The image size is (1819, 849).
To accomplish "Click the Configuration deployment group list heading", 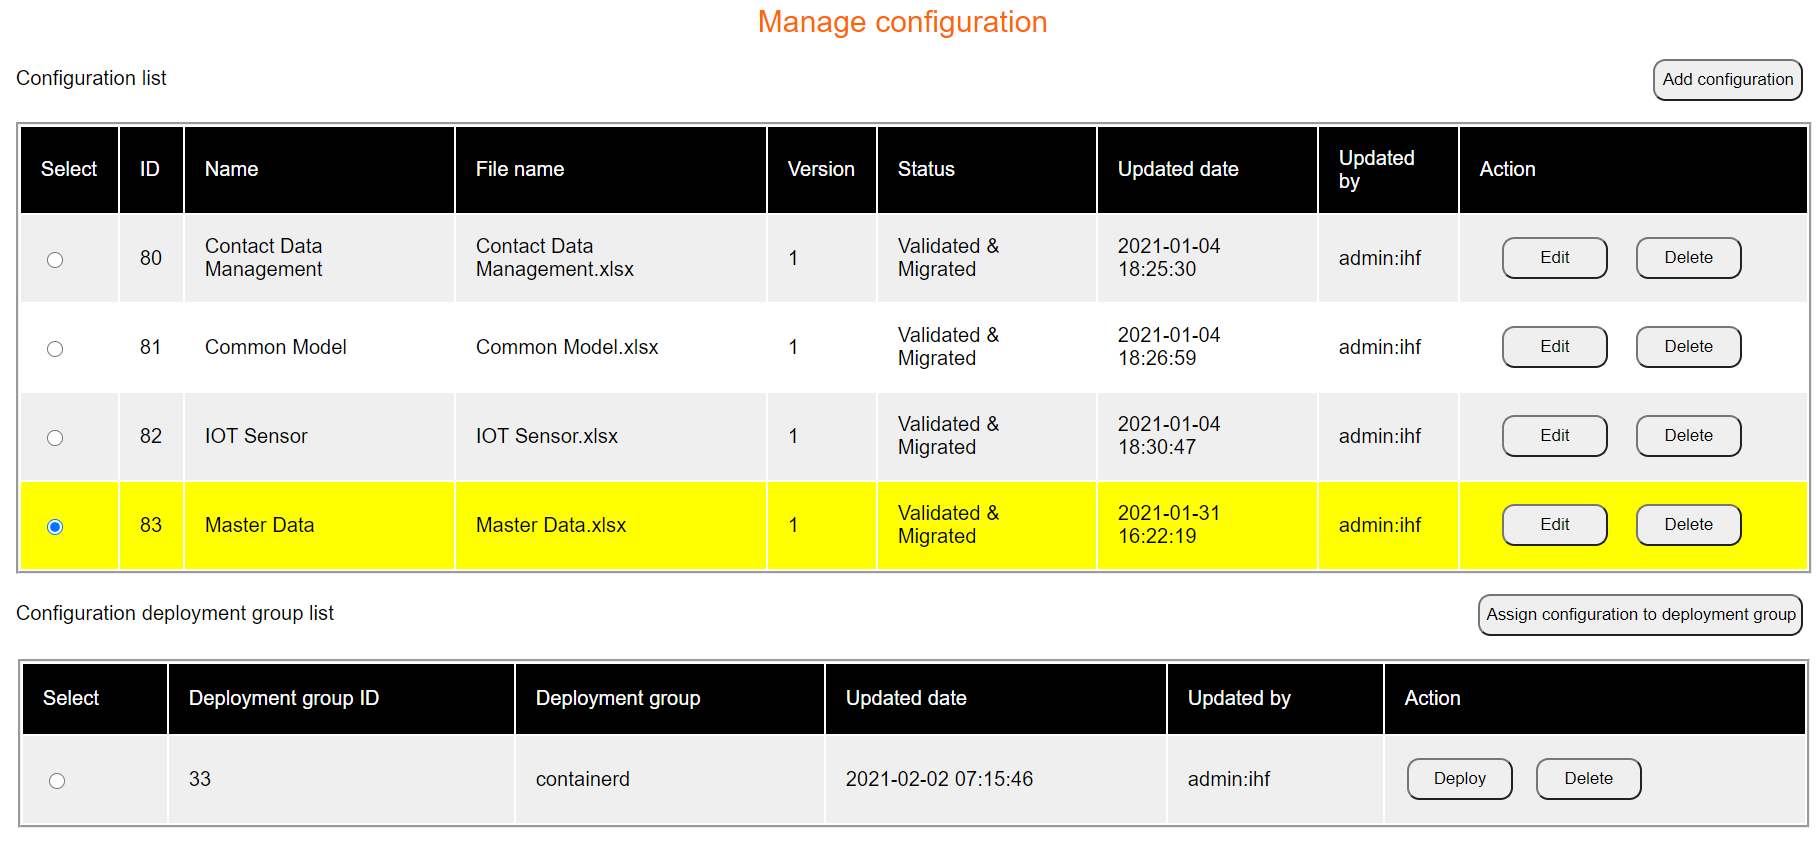I will 175,614.
